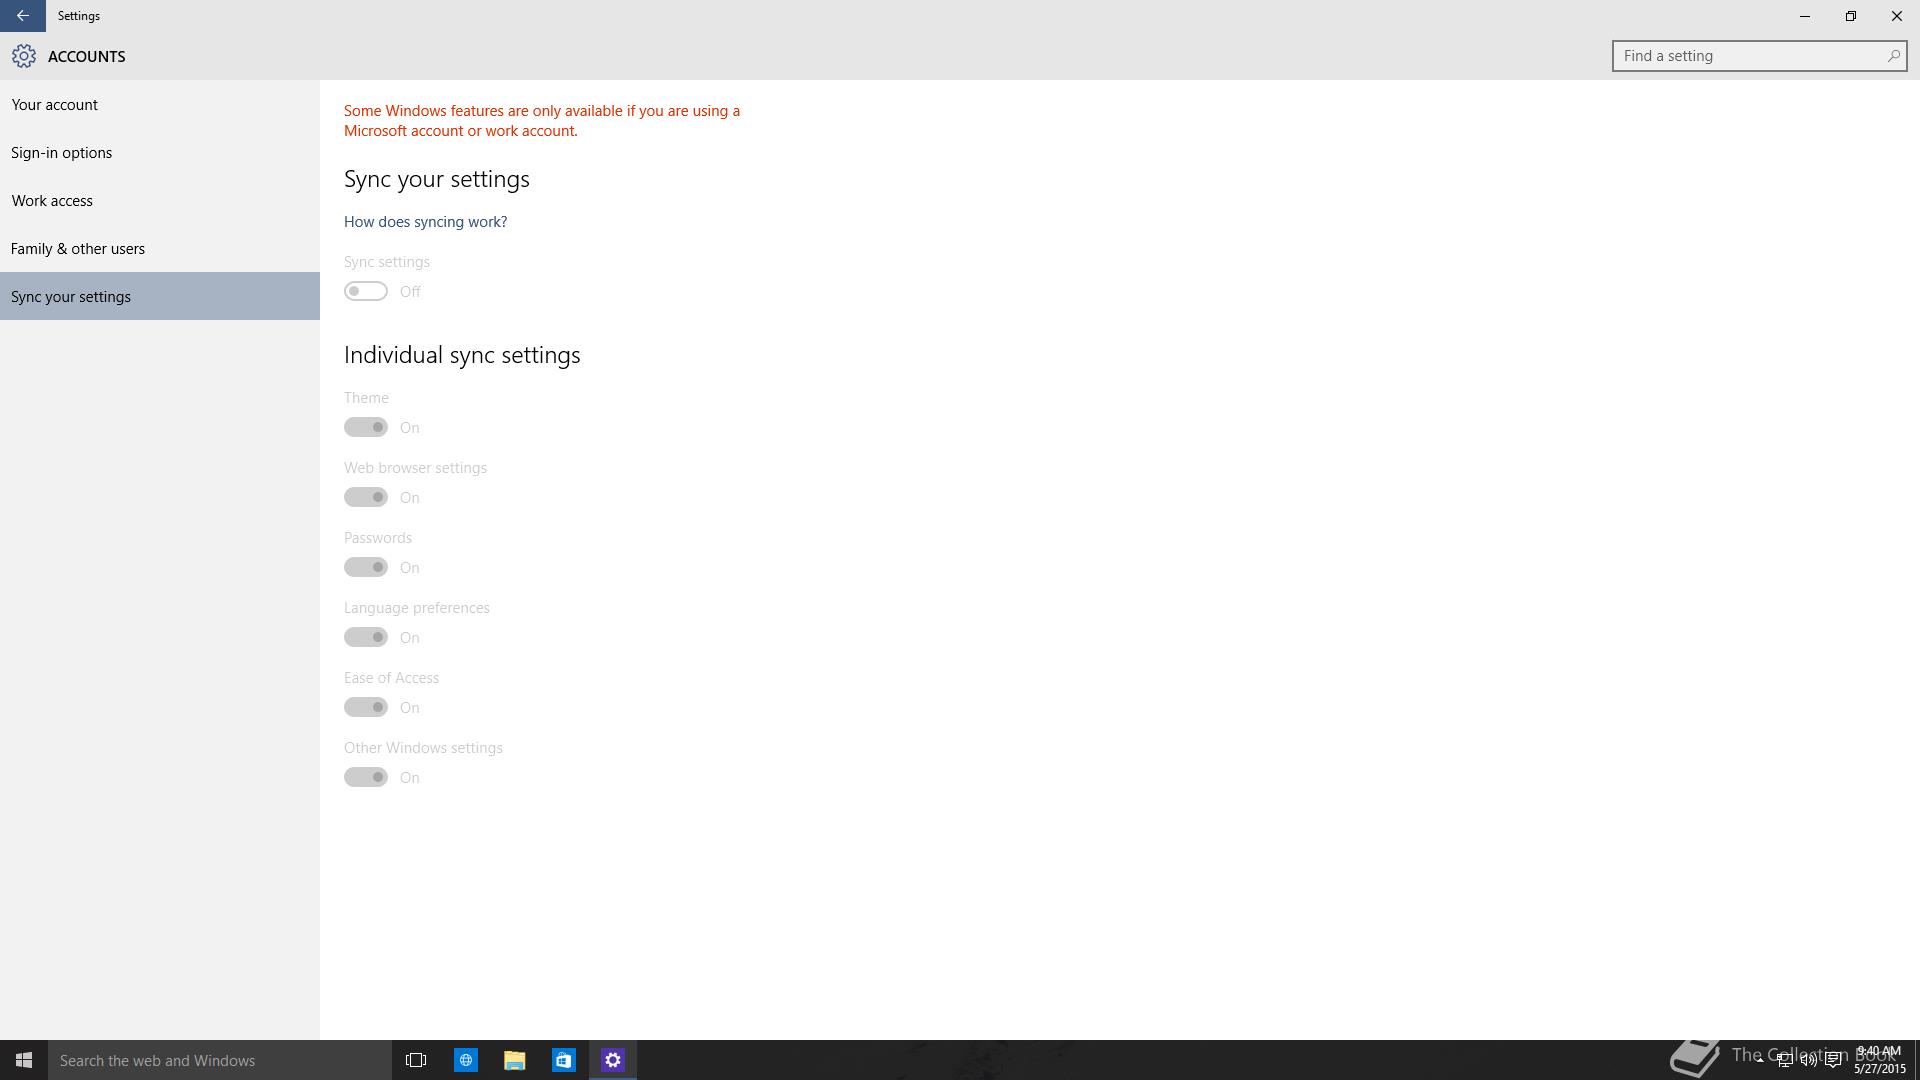Click the search magnifier in Find a setting
Screen dimensions: 1920x1080
pos(1893,56)
